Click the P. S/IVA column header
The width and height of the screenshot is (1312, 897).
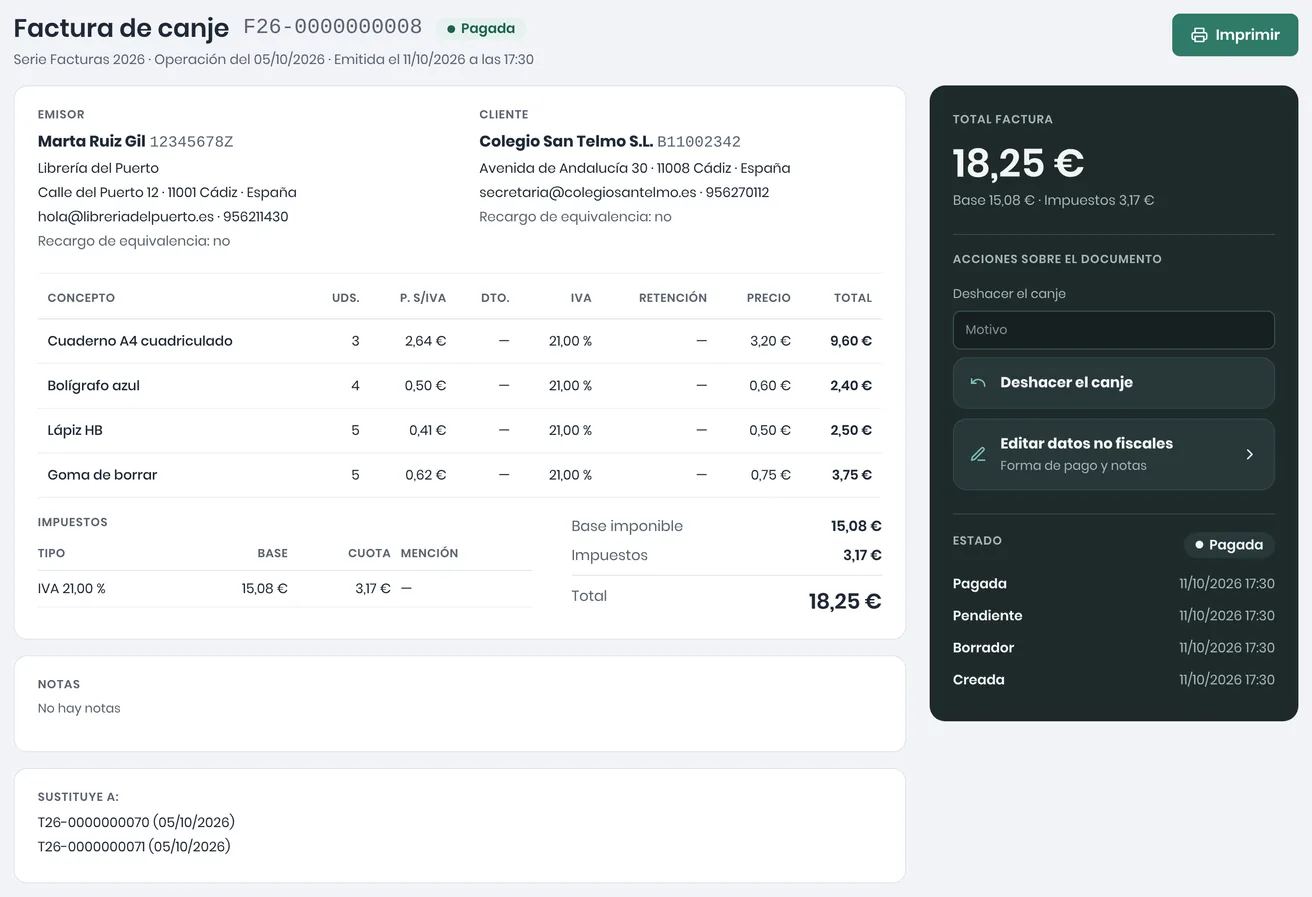click(423, 298)
